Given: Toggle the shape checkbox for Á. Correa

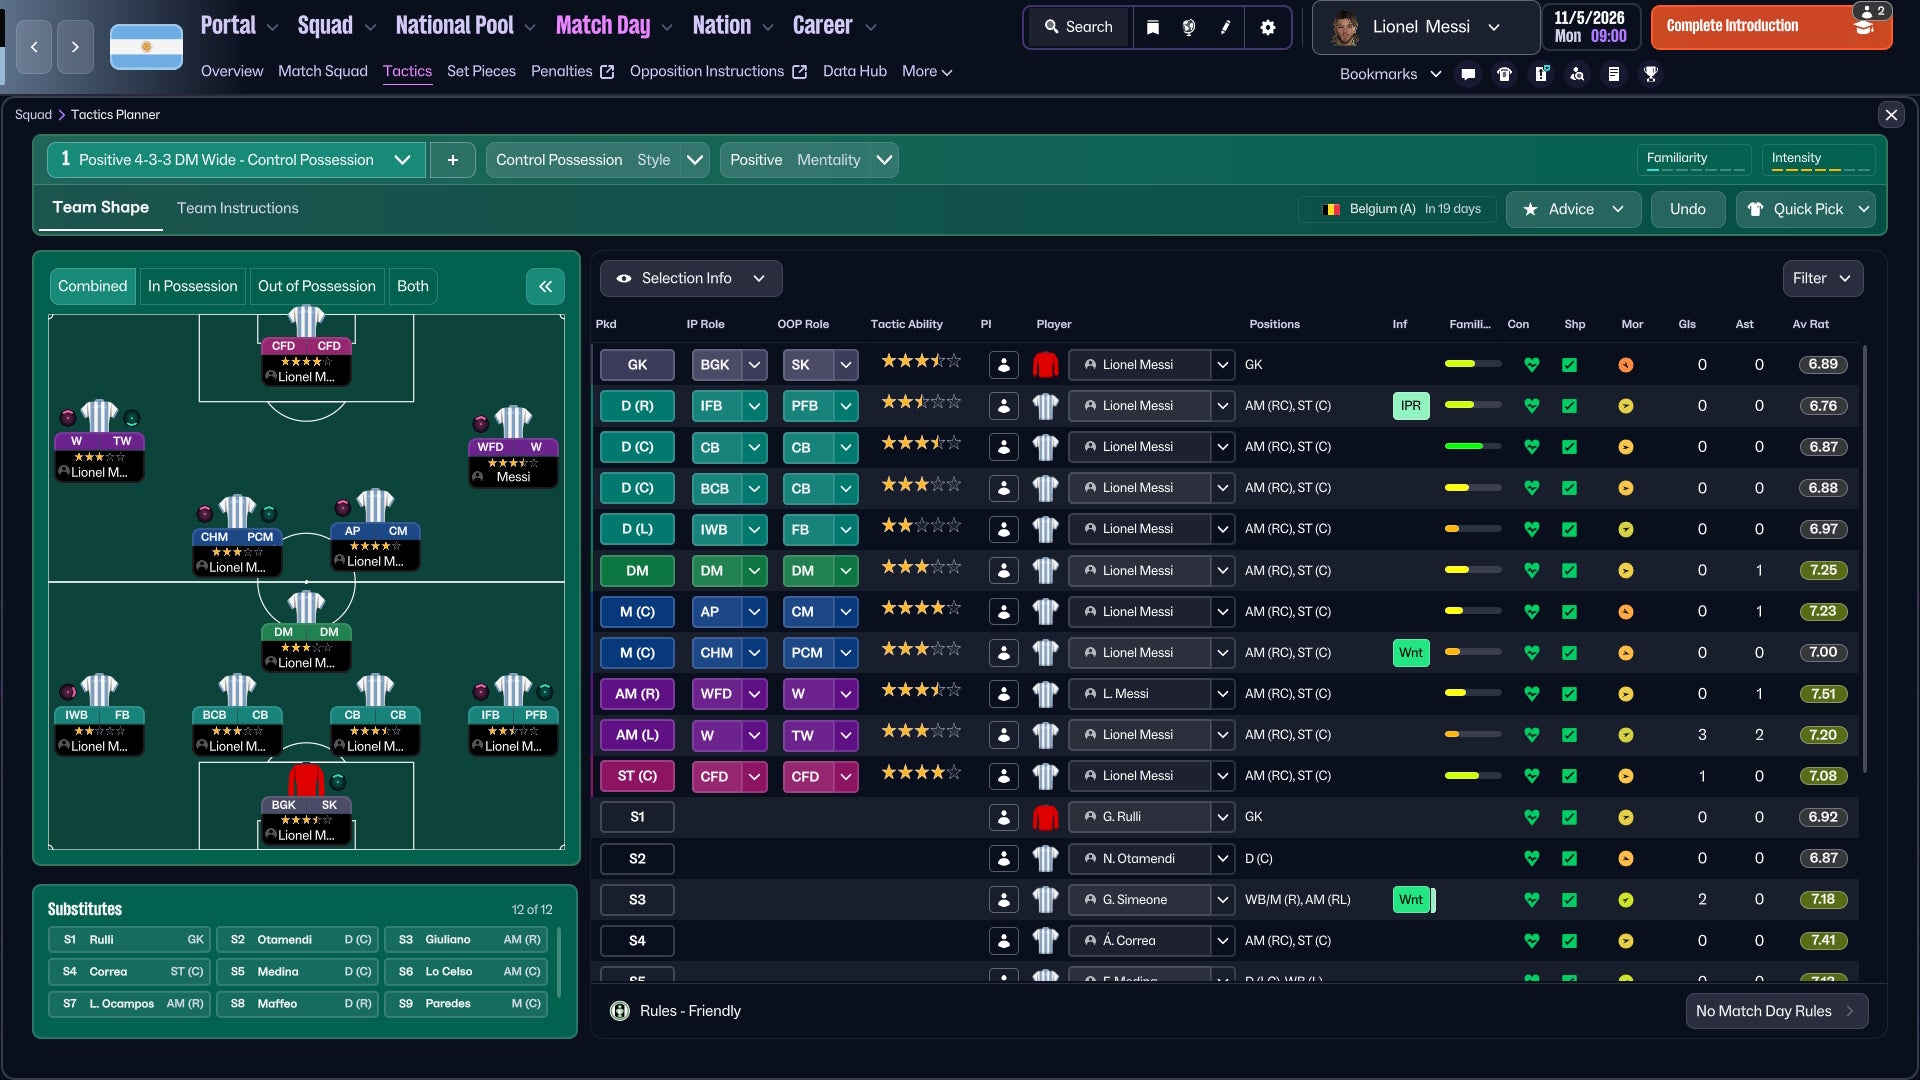Looking at the screenshot, I should [1570, 941].
